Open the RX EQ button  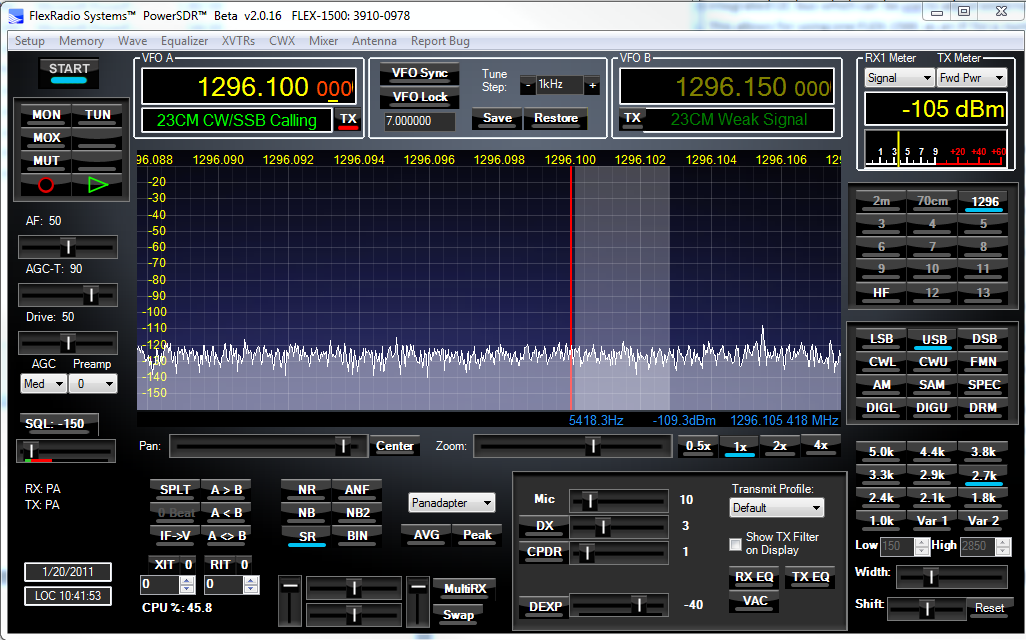tap(754, 577)
